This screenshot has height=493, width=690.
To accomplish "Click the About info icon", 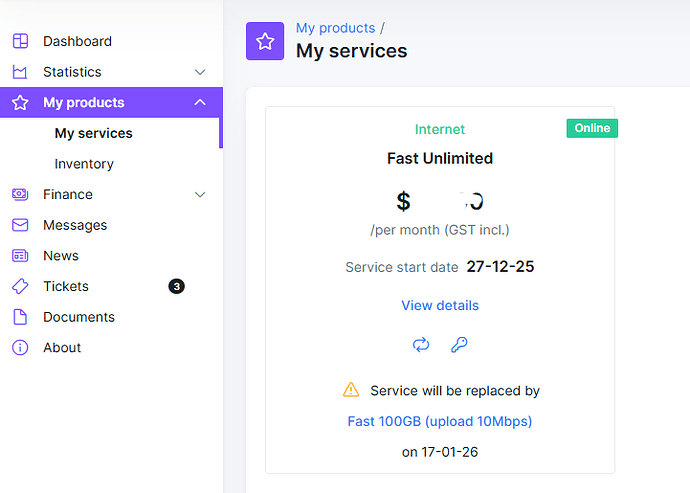I will pyautogui.click(x=20, y=348).
